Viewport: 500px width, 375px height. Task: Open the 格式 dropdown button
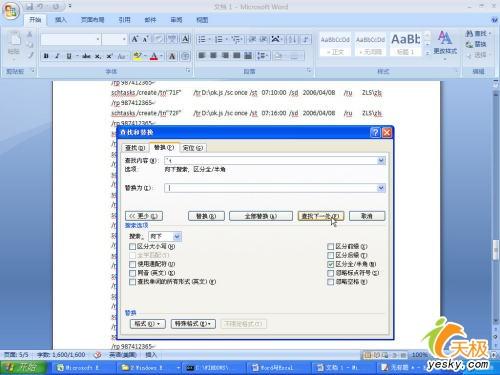click(x=148, y=324)
